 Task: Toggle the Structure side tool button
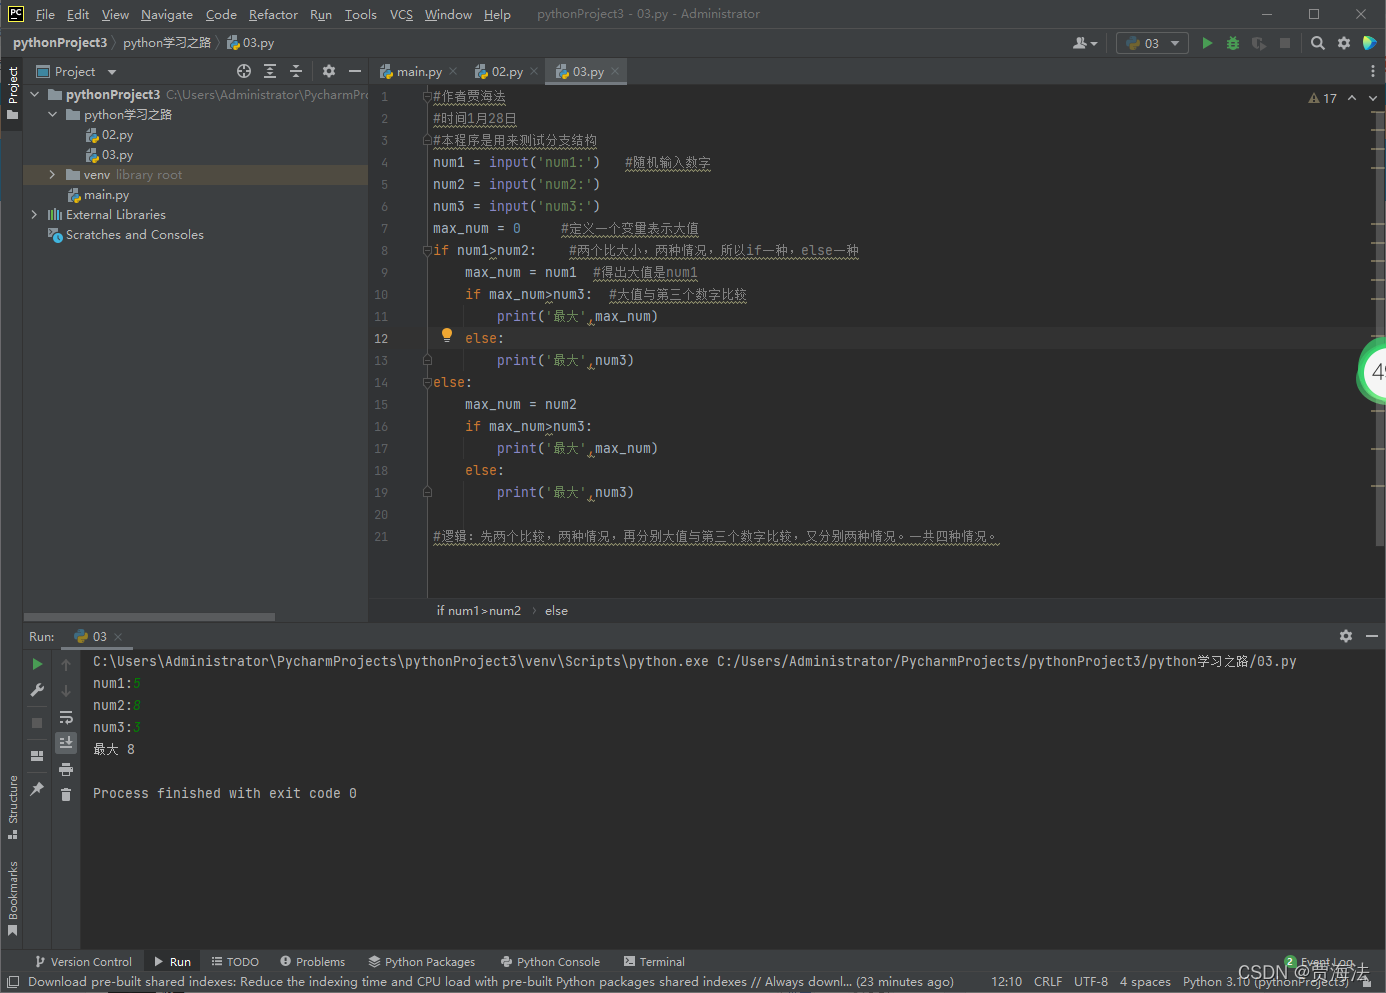(x=12, y=807)
